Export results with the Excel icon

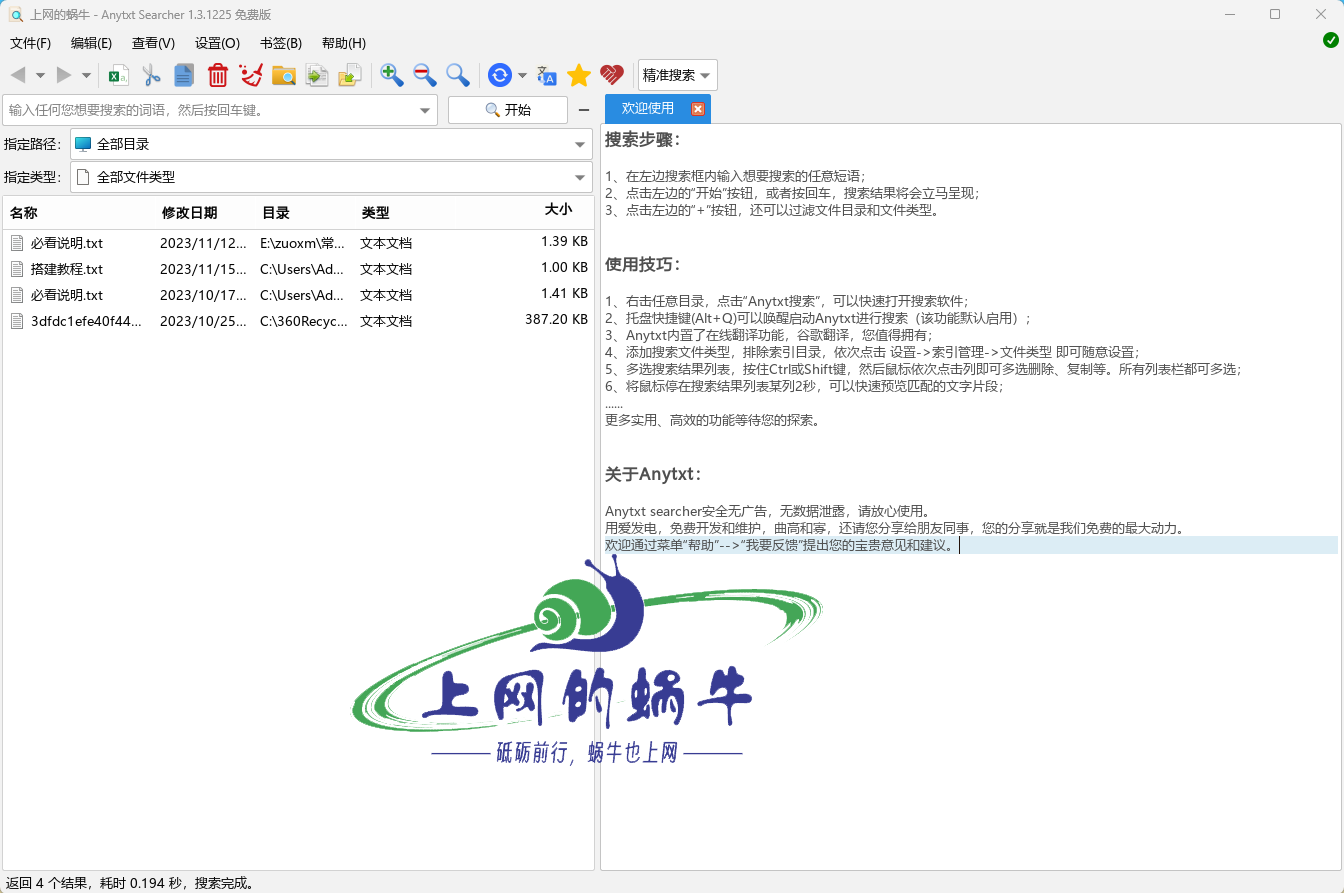(119, 75)
